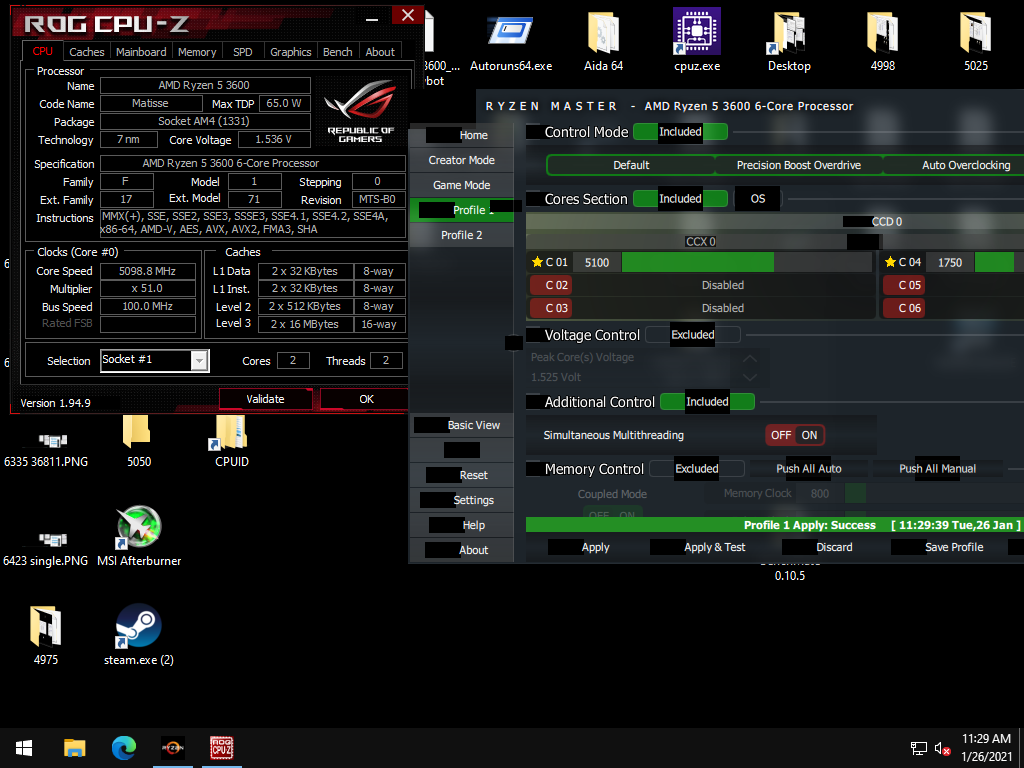Turn Simultaneous Multithreading OFF
This screenshot has height=768, width=1024.
[780, 435]
